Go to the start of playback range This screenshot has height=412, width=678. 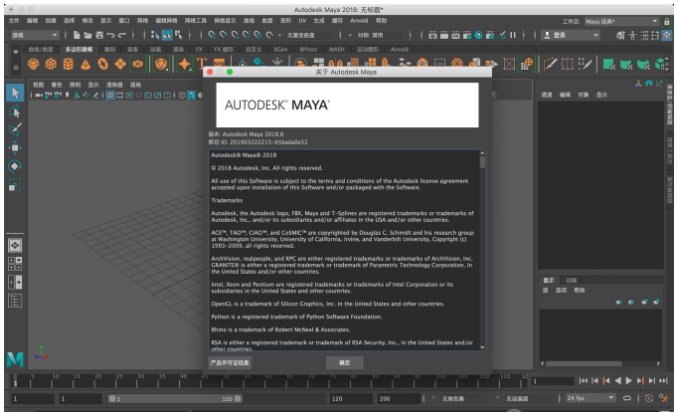coord(583,380)
